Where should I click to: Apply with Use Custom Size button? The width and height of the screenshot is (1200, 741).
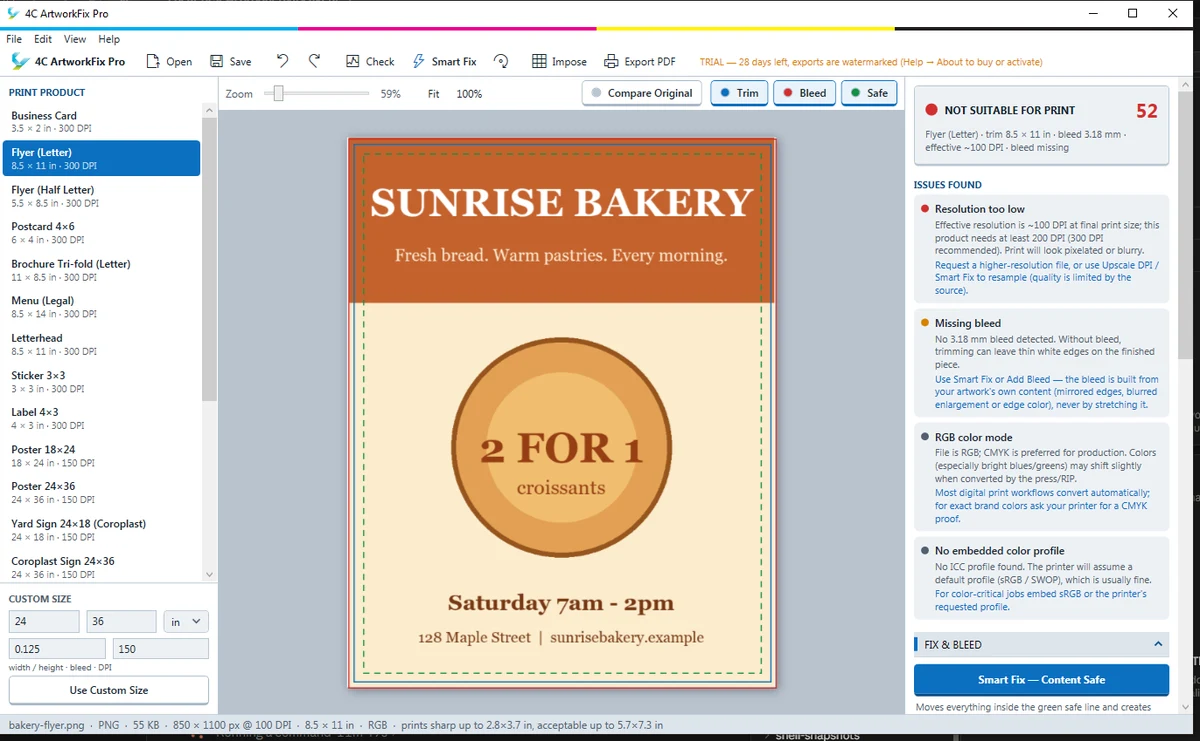click(109, 690)
